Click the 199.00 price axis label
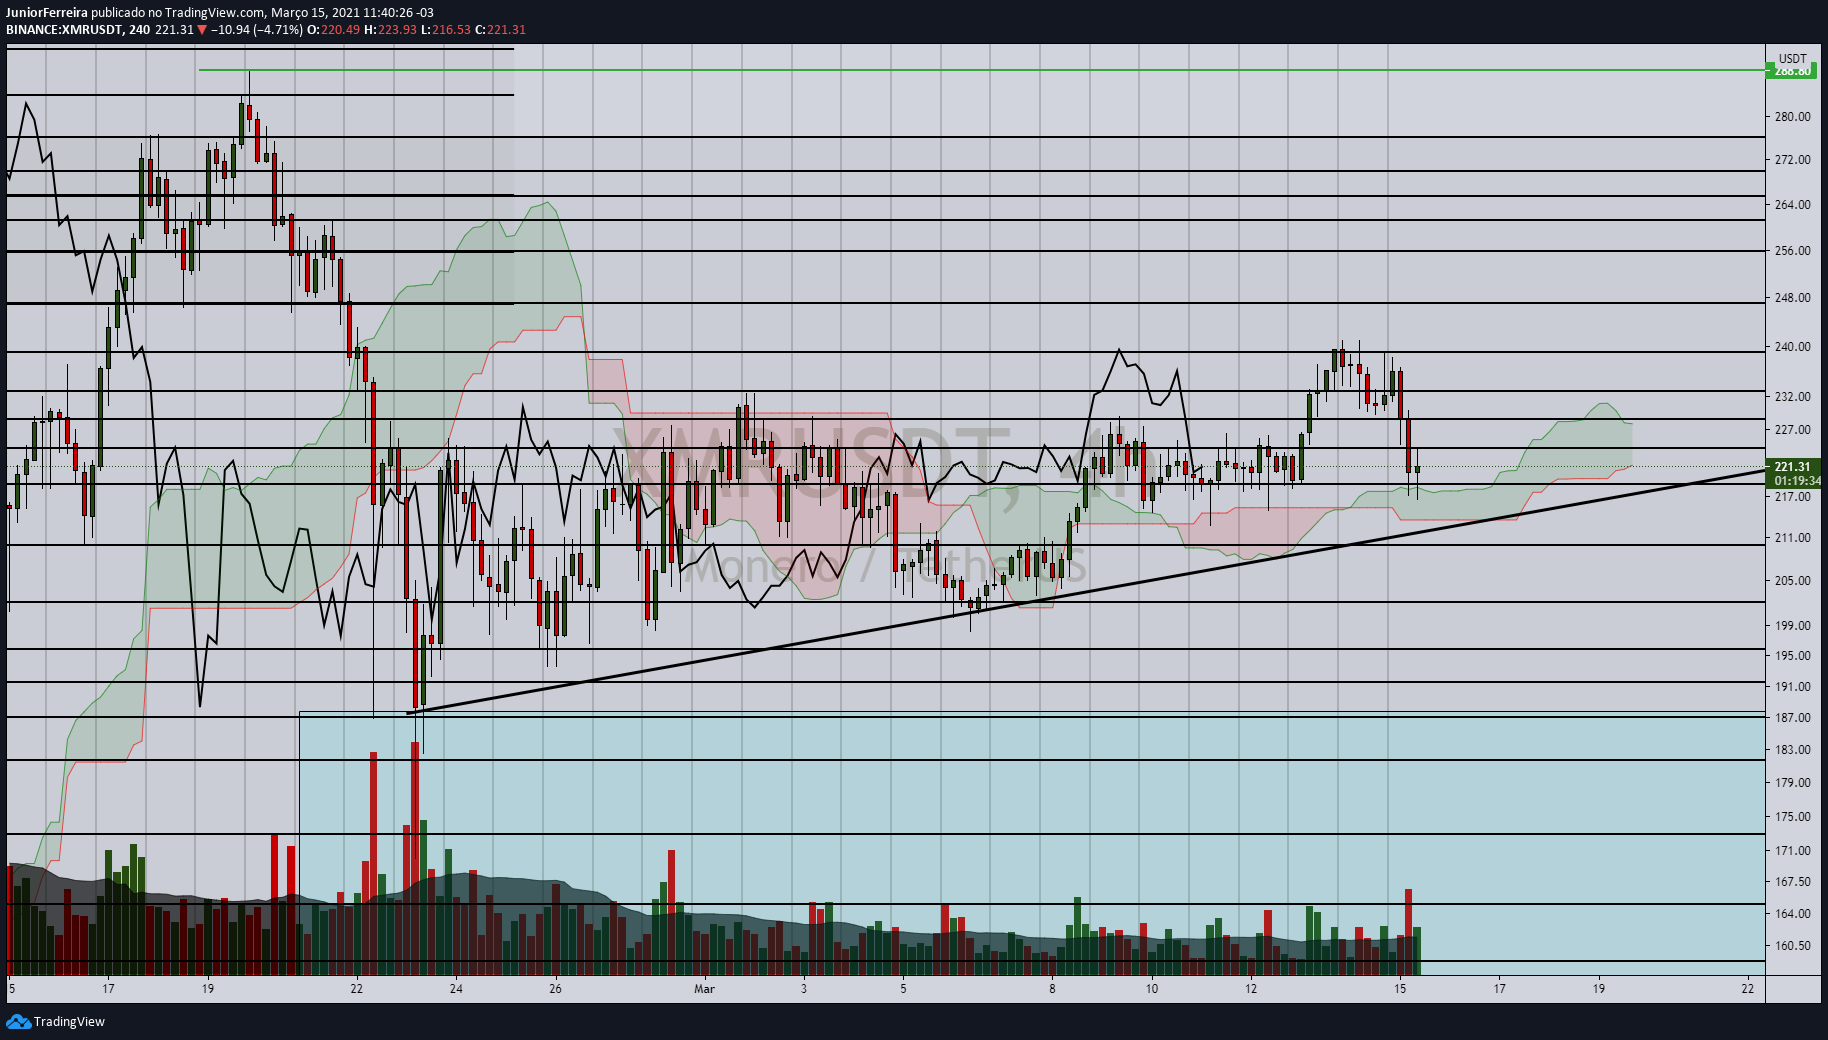The width and height of the screenshot is (1828, 1040). click(1792, 626)
